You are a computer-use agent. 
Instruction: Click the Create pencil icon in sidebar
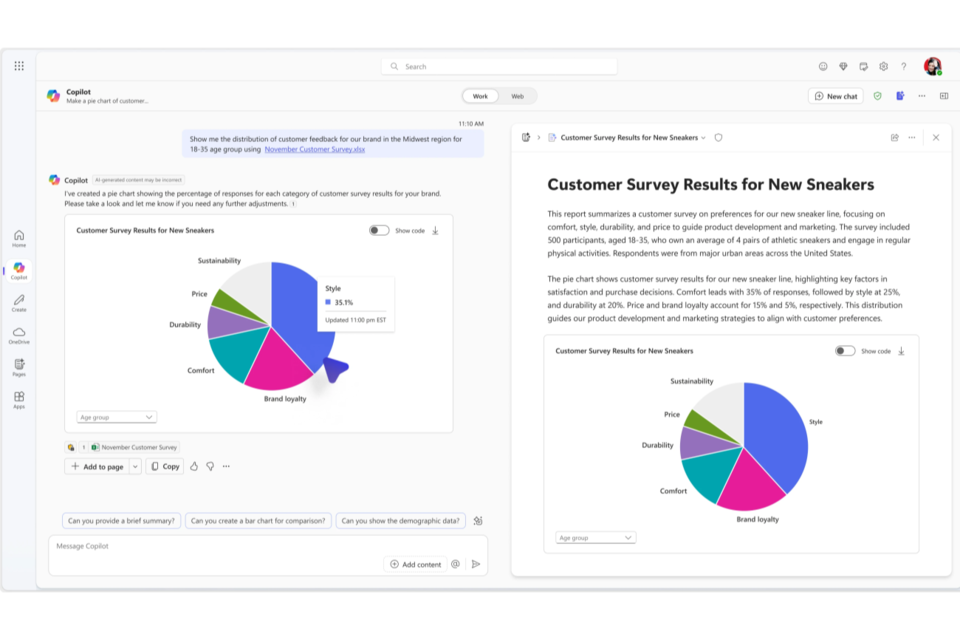click(19, 300)
